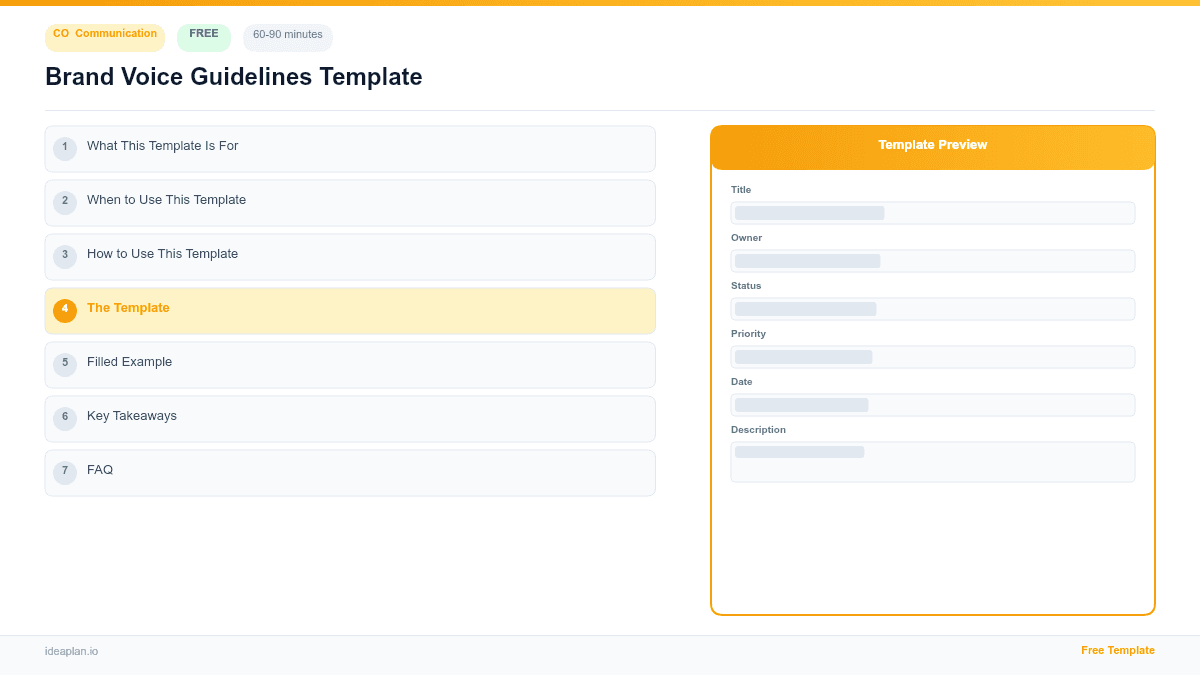The width and height of the screenshot is (1200, 675).
Task: Click the Priority field label
Action: click(x=748, y=334)
